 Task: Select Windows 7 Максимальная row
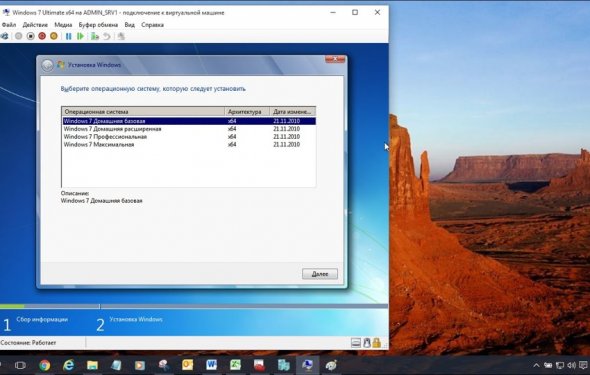(x=189, y=144)
